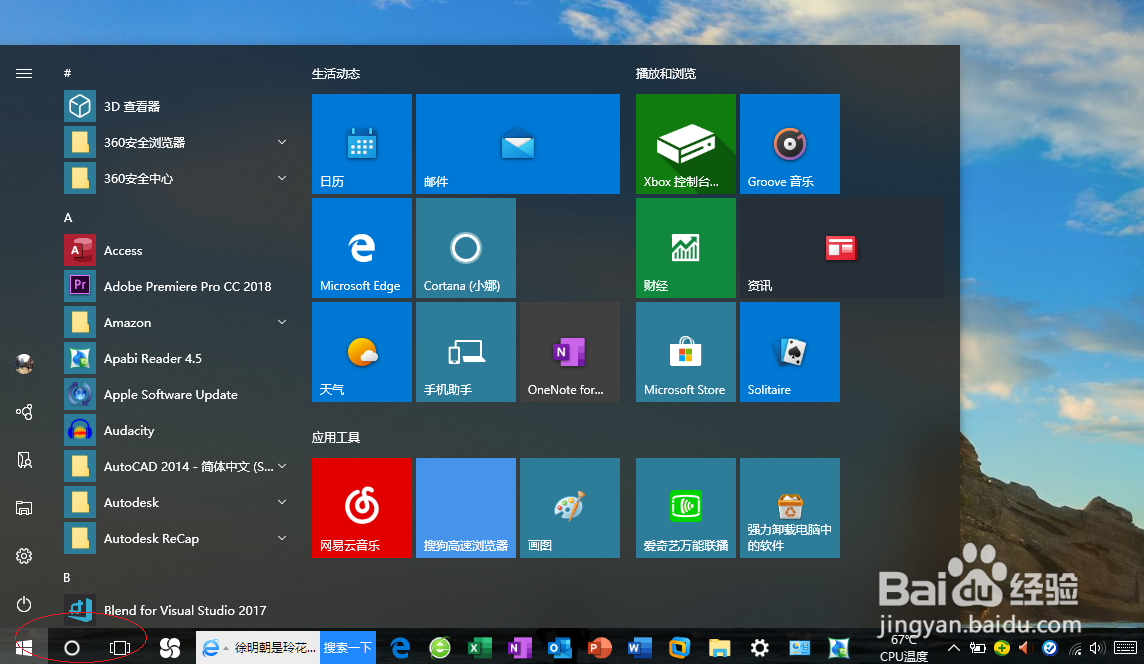
Task: Open the 手机助手 tile
Action: tap(465, 352)
